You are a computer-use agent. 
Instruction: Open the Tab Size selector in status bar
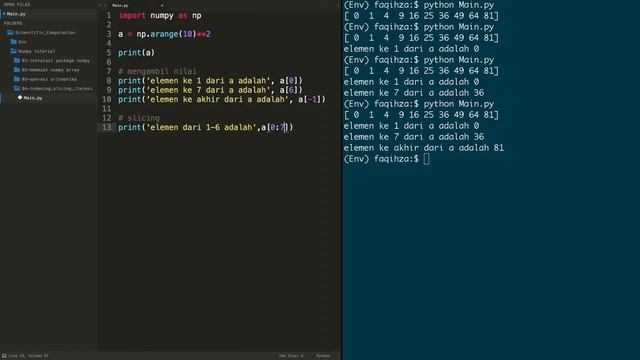pos(291,356)
